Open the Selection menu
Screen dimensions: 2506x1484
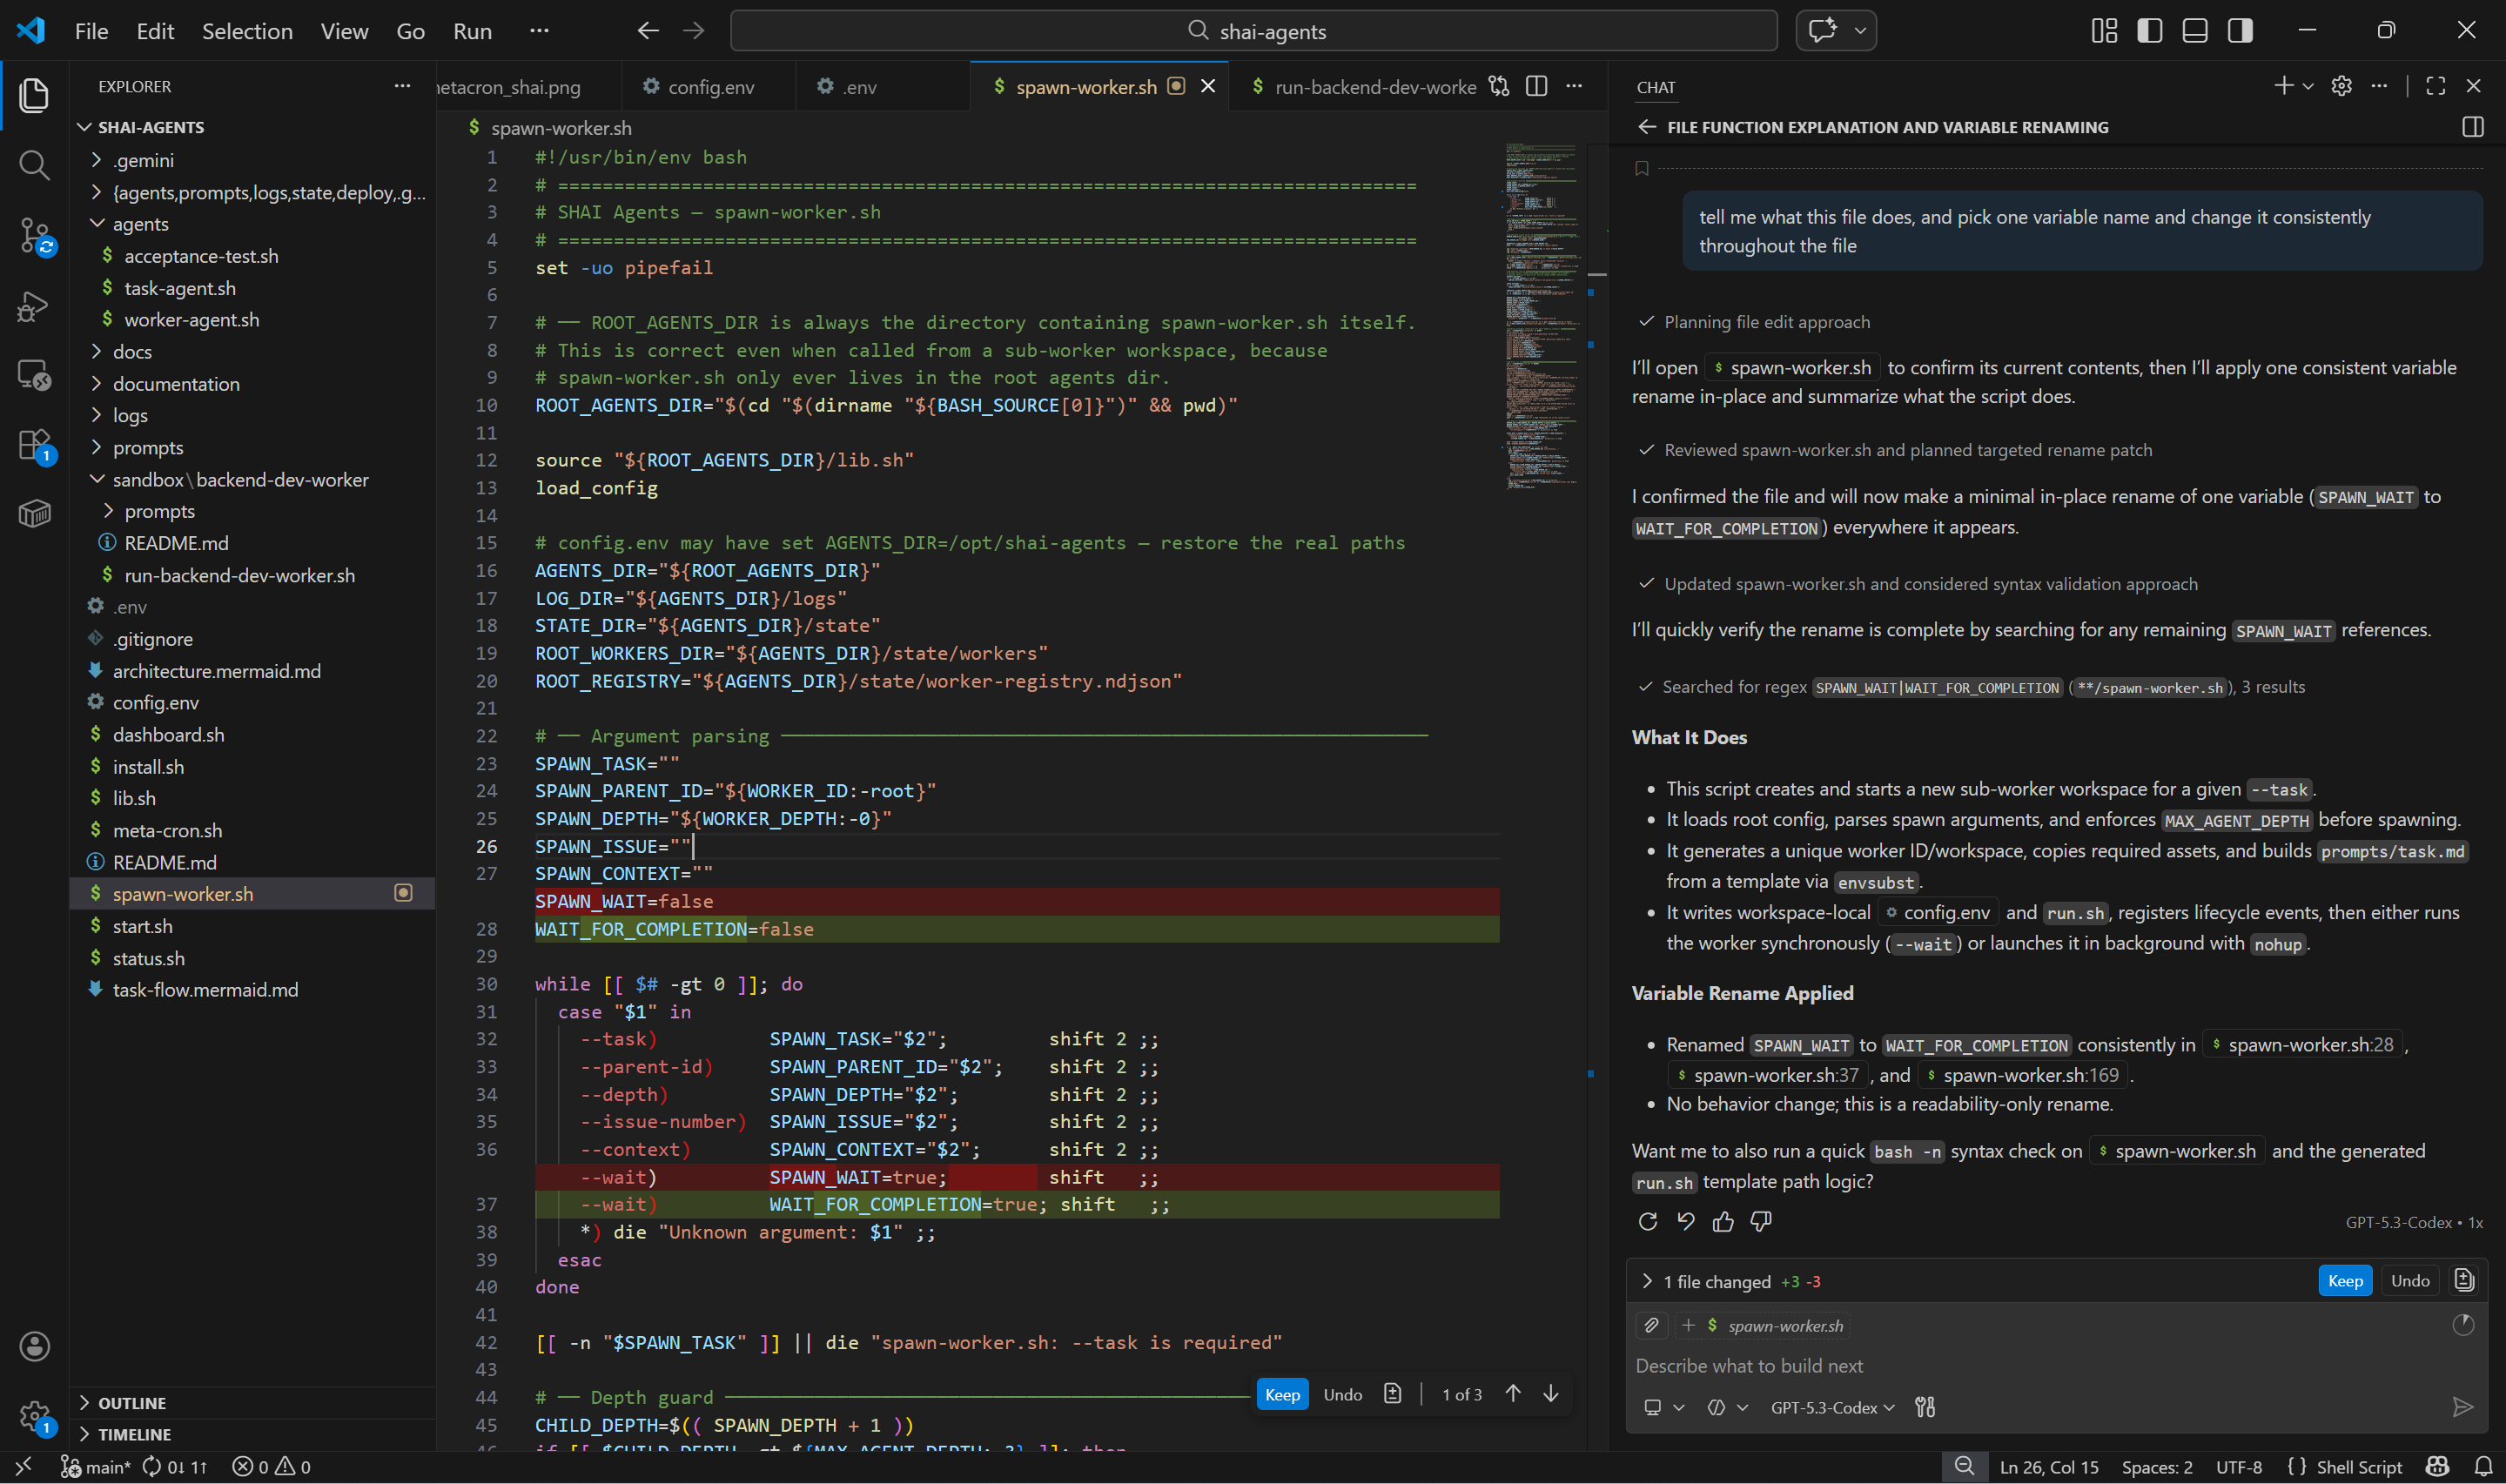click(247, 31)
